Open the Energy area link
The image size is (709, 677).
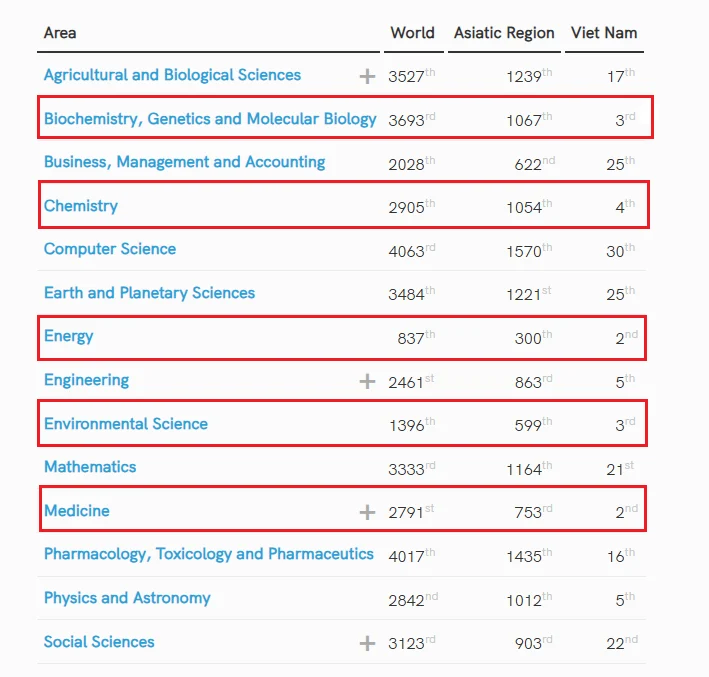(69, 336)
